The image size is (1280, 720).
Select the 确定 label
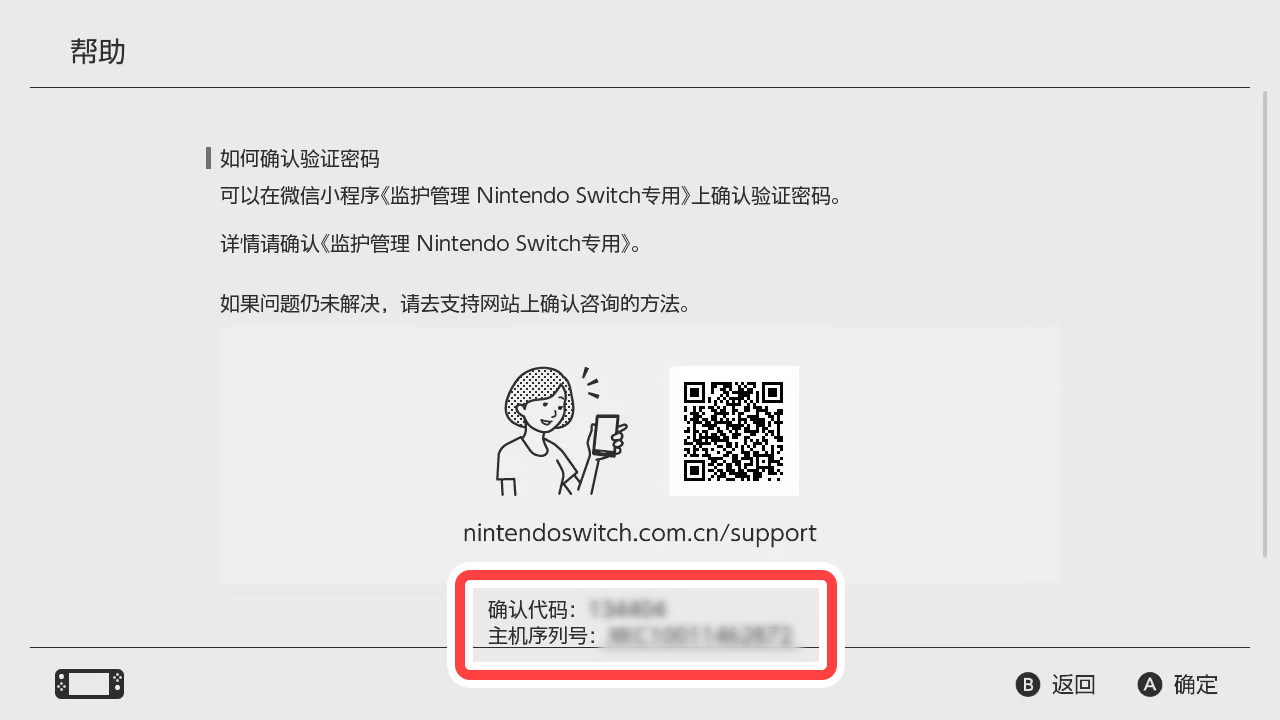(x=1196, y=685)
